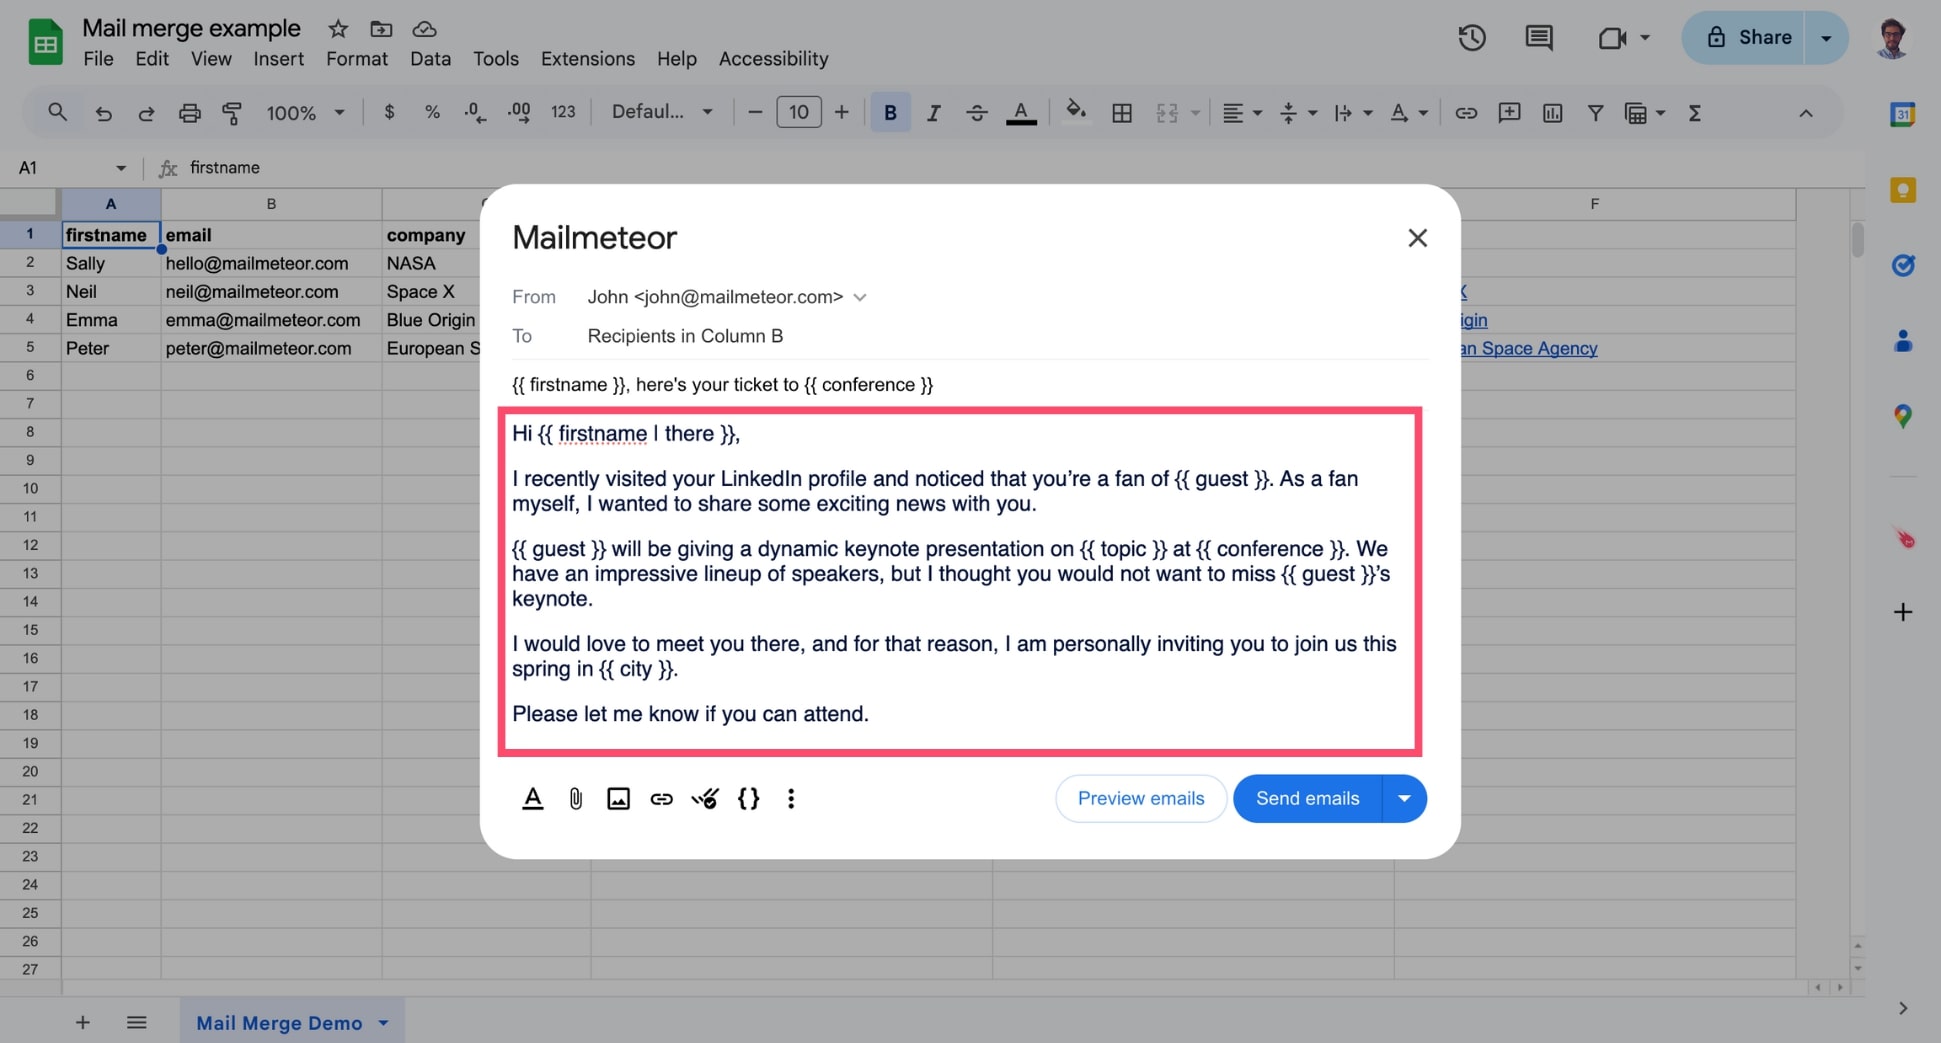Search the menus with the magnifier icon
The height and width of the screenshot is (1043, 1941).
click(57, 113)
